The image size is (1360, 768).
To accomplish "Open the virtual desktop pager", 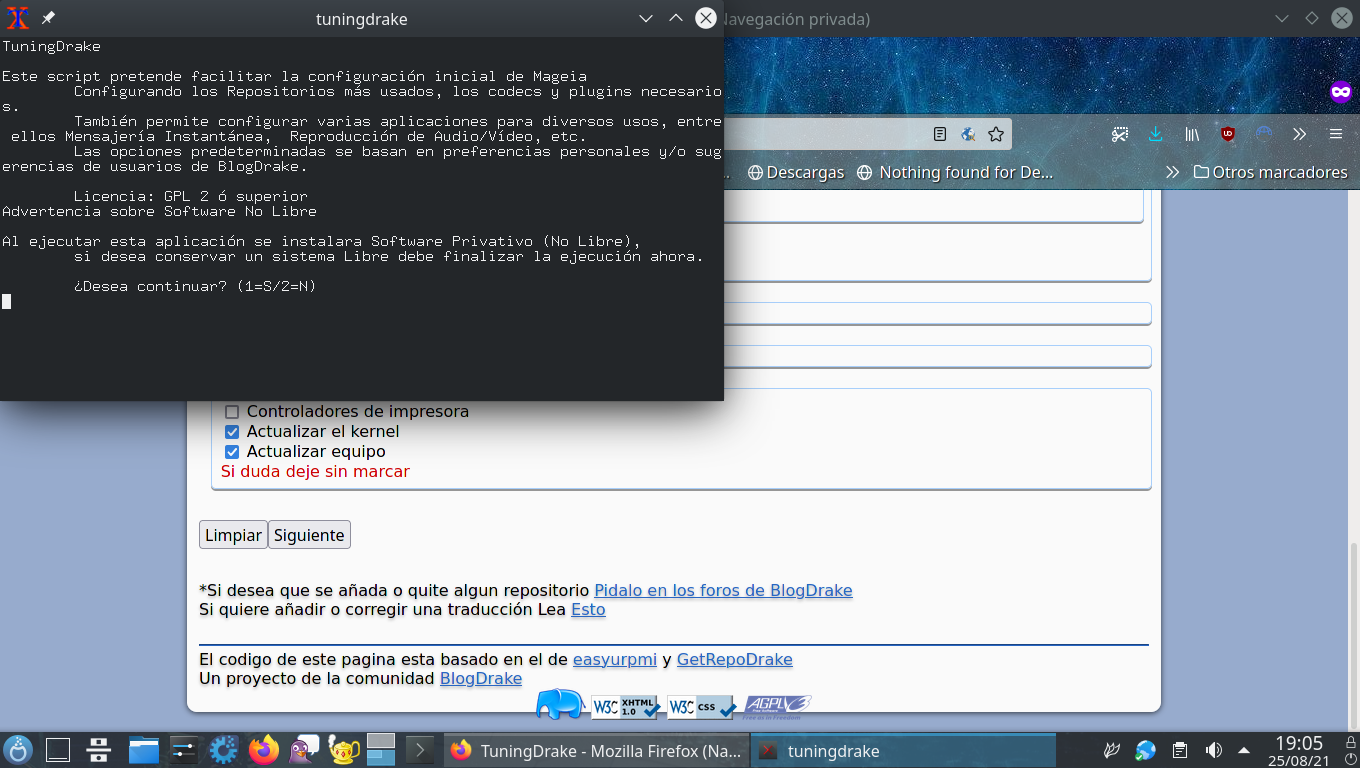I will point(381,749).
